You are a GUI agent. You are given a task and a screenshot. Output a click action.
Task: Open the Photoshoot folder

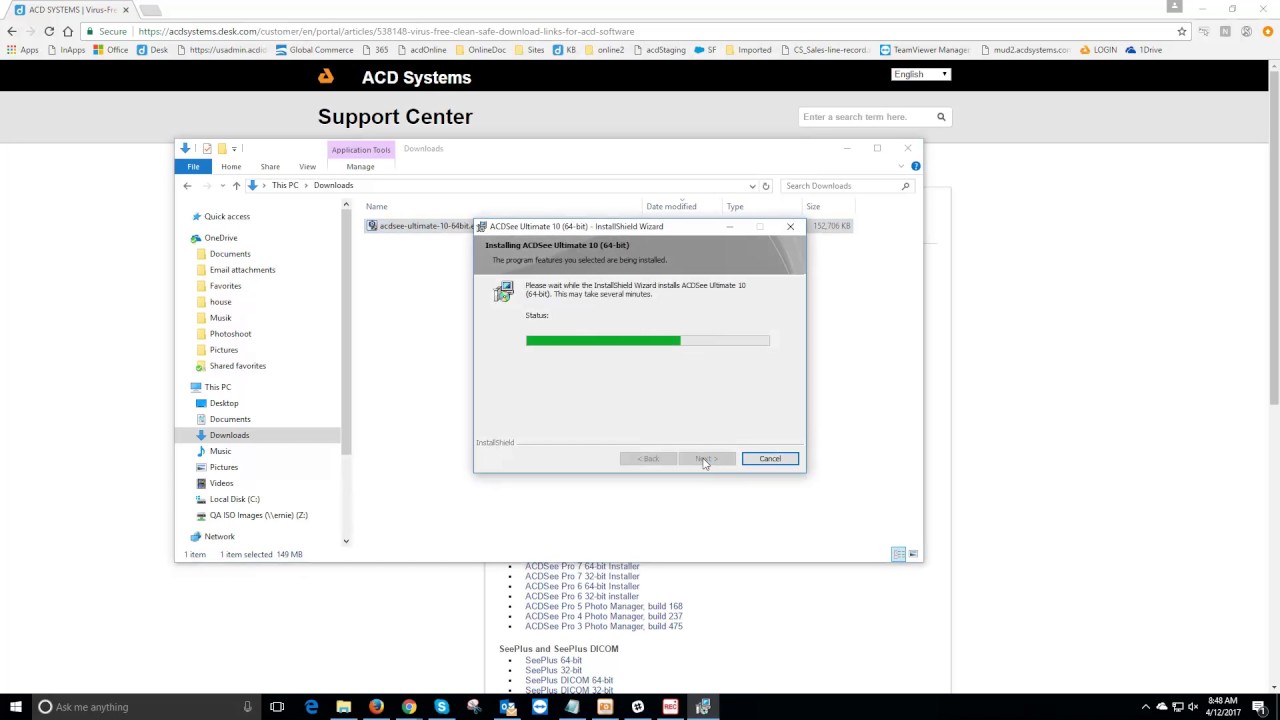tap(230, 334)
